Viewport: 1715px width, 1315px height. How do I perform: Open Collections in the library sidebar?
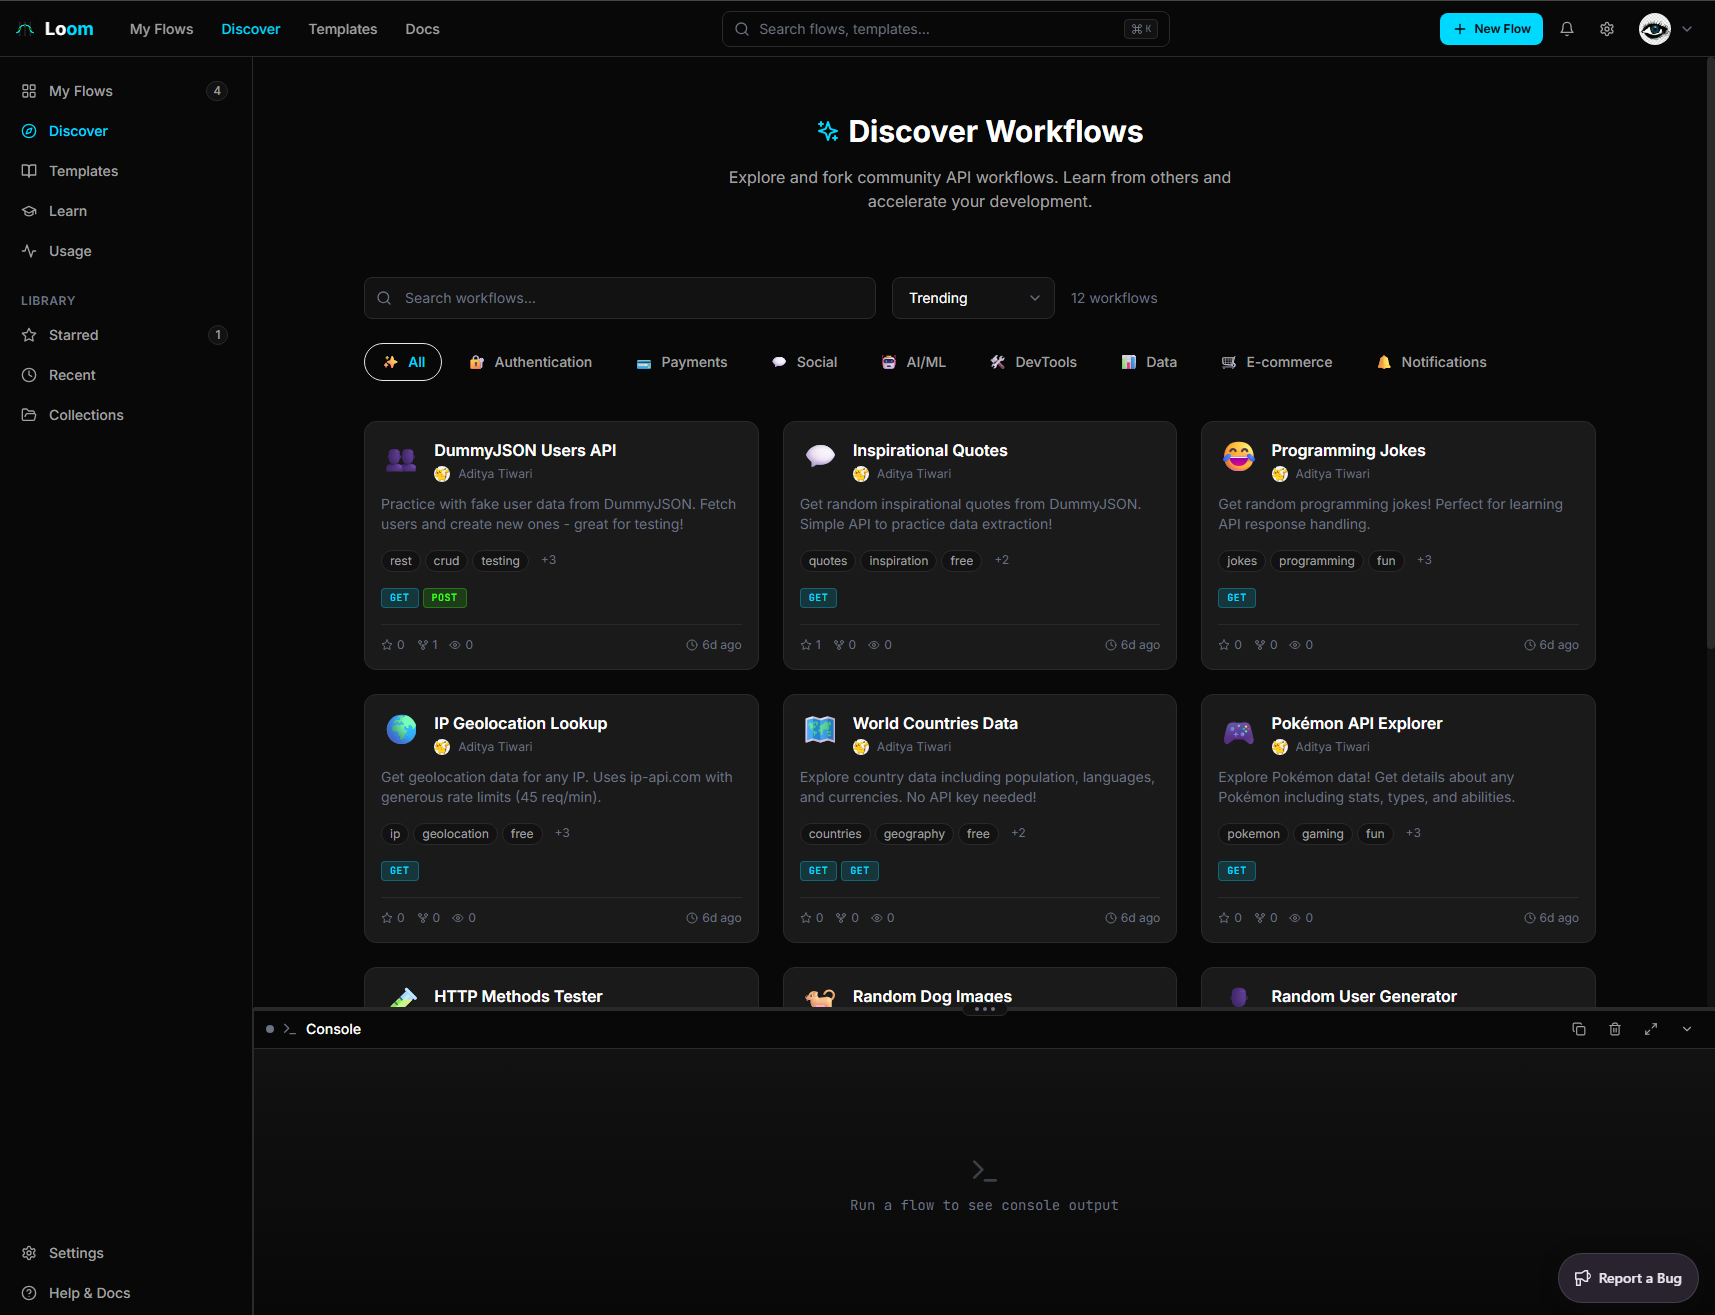pos(86,414)
